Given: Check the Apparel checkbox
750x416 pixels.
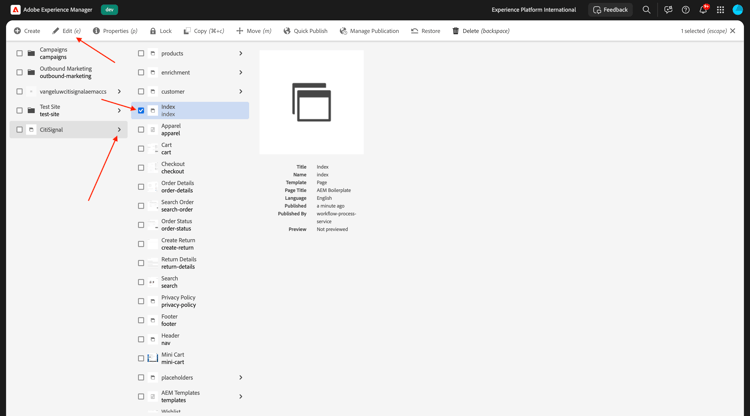Looking at the screenshot, I should click(x=141, y=130).
